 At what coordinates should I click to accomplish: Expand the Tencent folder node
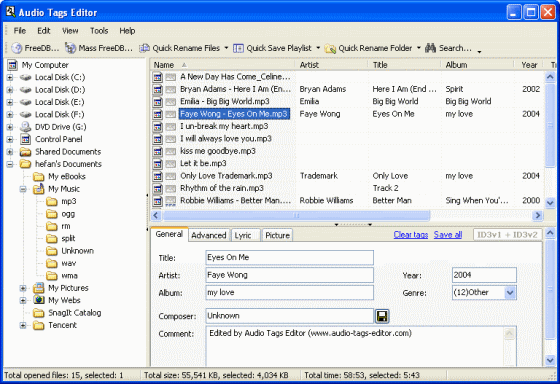point(23,325)
